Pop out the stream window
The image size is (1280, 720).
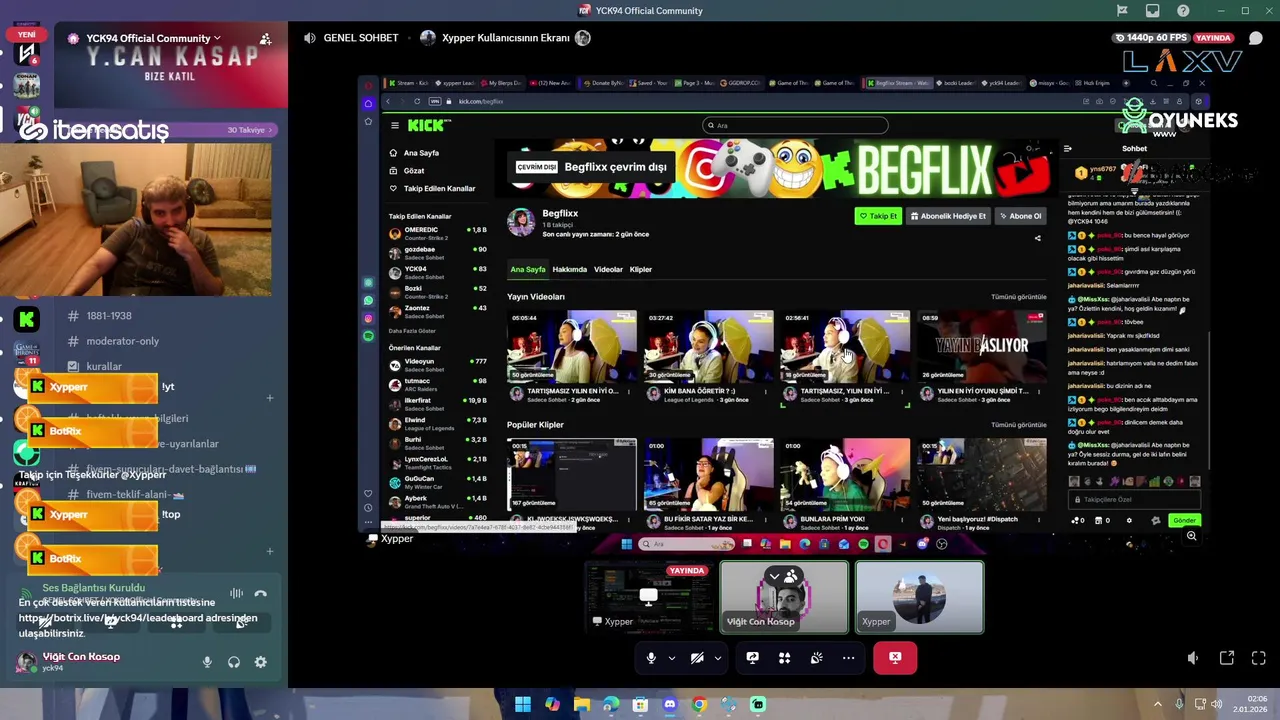point(1227,658)
